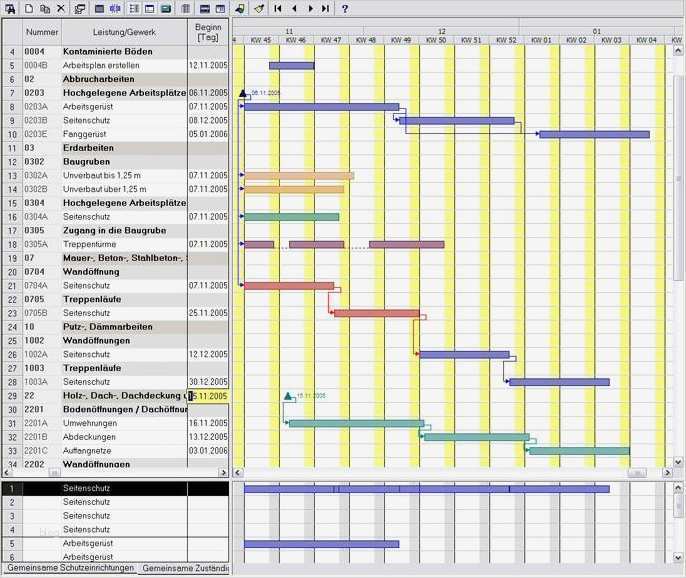Screen dimensions: 686x578
Task: Select the Arbeitsgerüst row 0203A
Action: point(116,106)
